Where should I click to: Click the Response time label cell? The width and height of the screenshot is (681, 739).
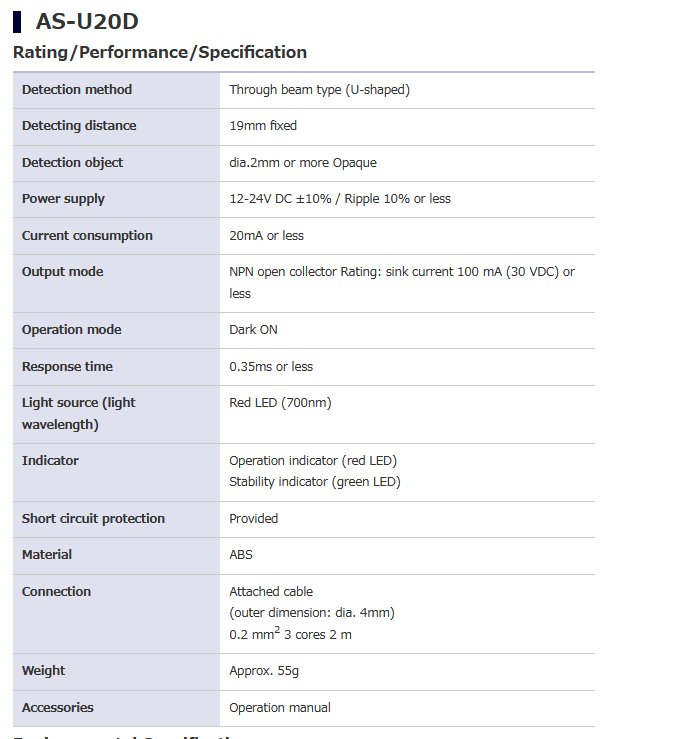click(x=67, y=367)
